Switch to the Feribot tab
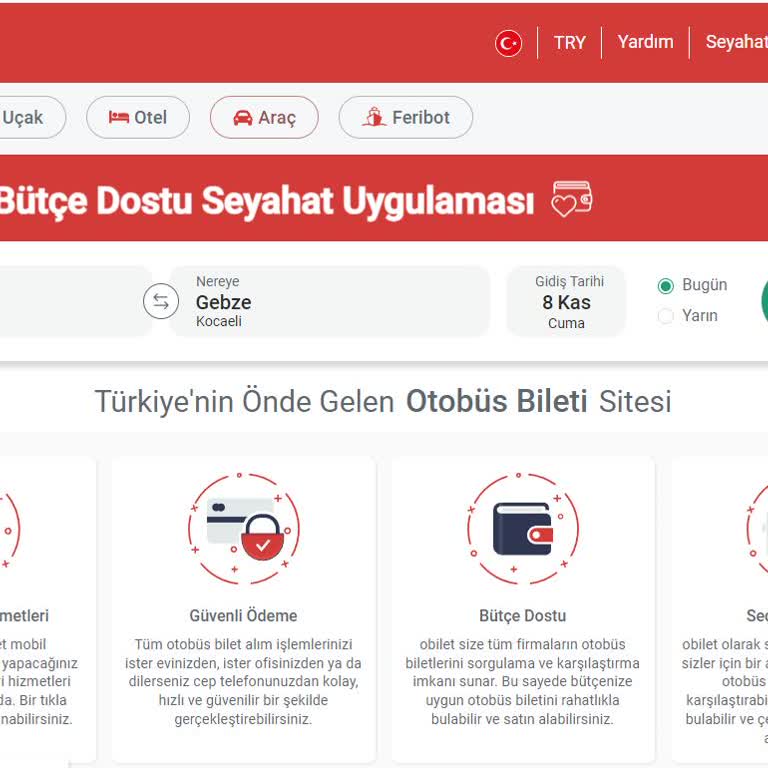Viewport: 768px width, 768px height. pyautogui.click(x=406, y=118)
